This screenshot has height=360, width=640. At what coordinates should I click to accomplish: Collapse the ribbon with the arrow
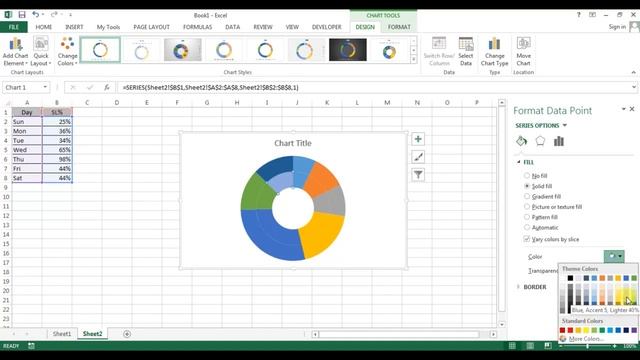coord(633,72)
